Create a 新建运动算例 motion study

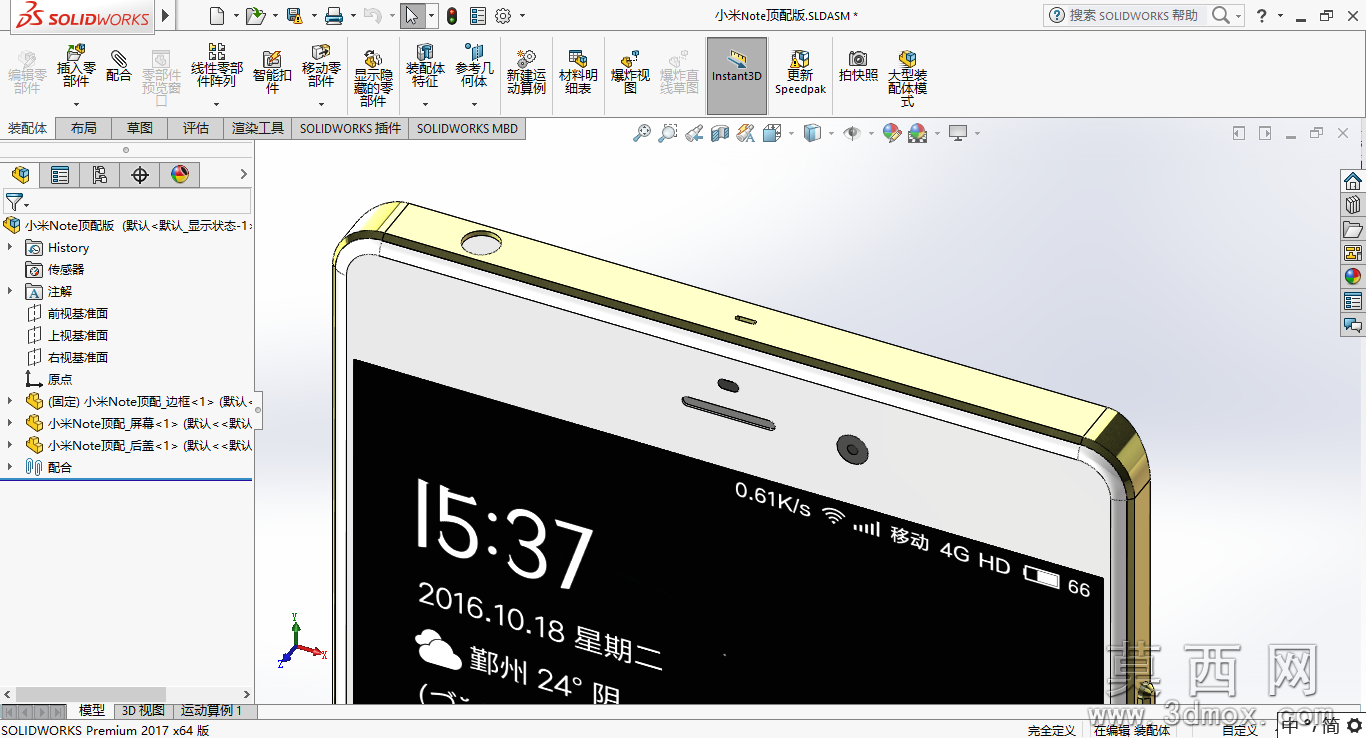point(526,72)
